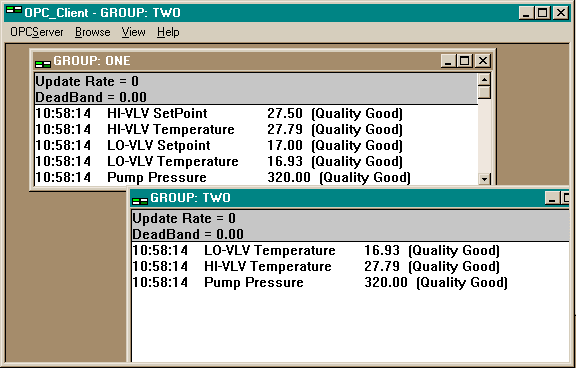Maximize the GROUP: ONE child window
This screenshot has height=368, width=576.
tap(464, 61)
